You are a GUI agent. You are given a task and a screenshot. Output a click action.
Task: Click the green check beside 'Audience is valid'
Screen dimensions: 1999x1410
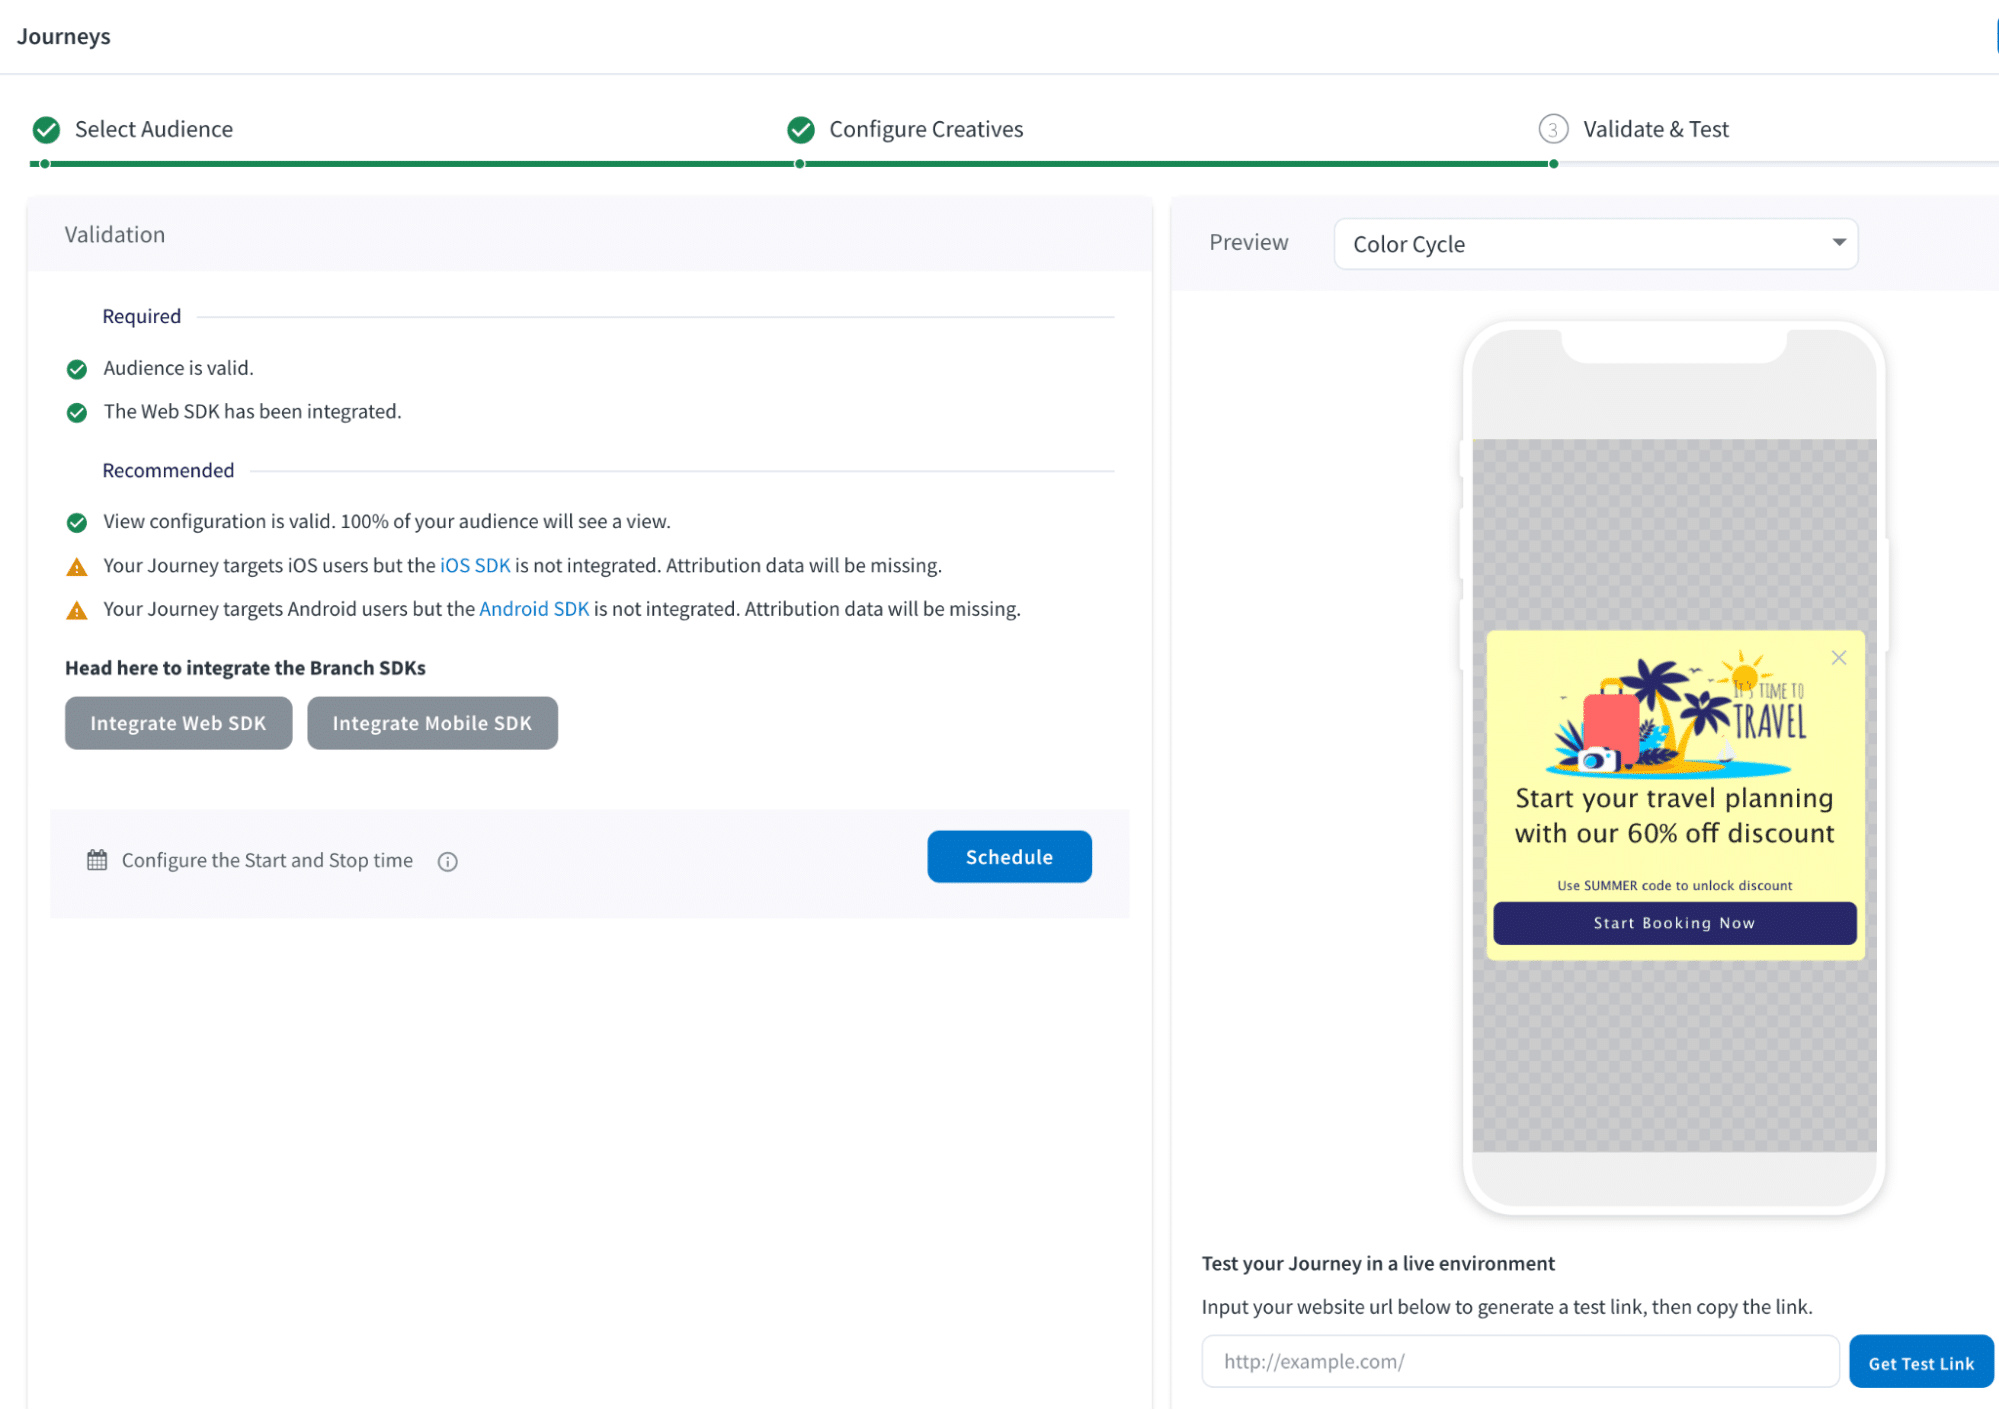click(77, 368)
